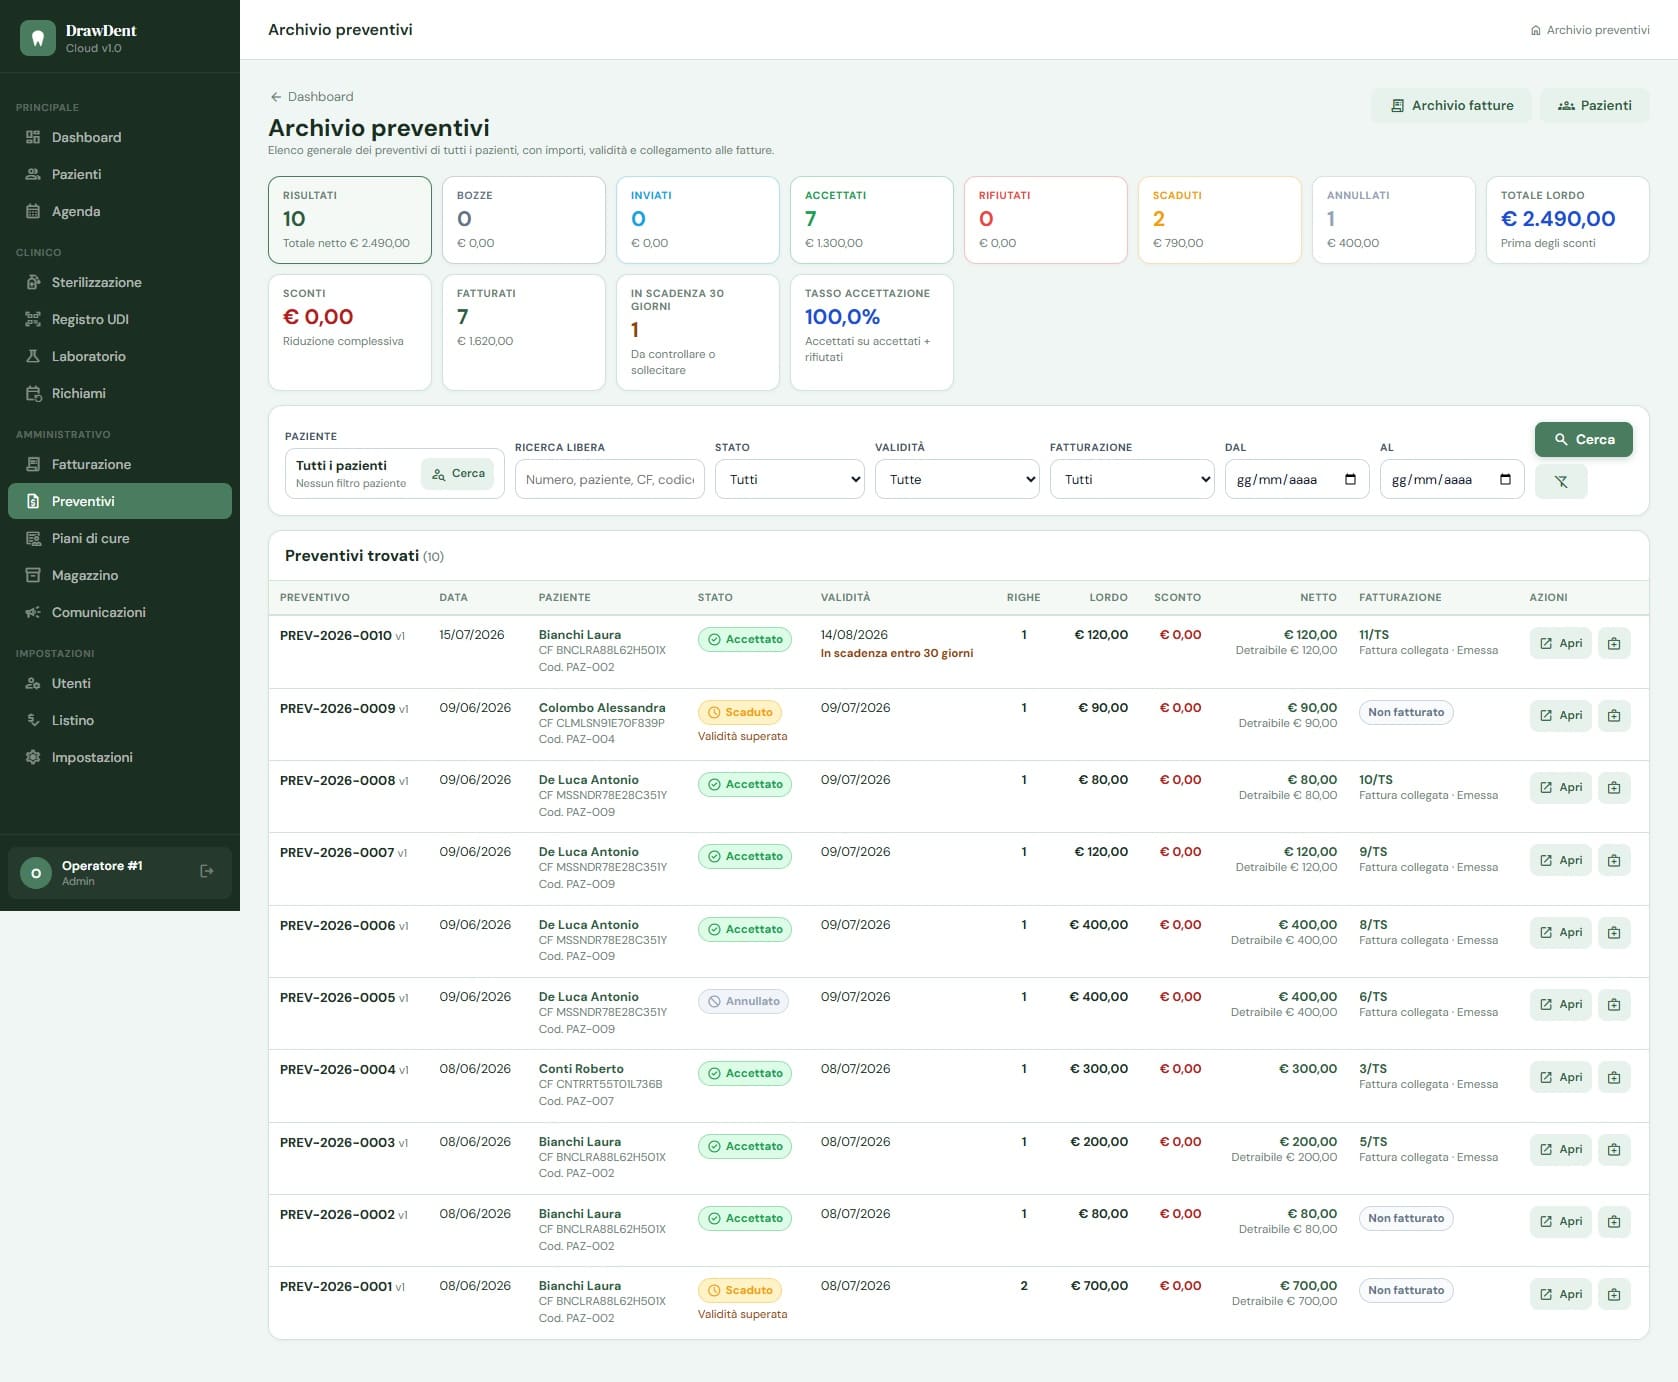
Task: Click the Archivio preventivi breadcrumb home icon
Action: pyautogui.click(x=1535, y=31)
